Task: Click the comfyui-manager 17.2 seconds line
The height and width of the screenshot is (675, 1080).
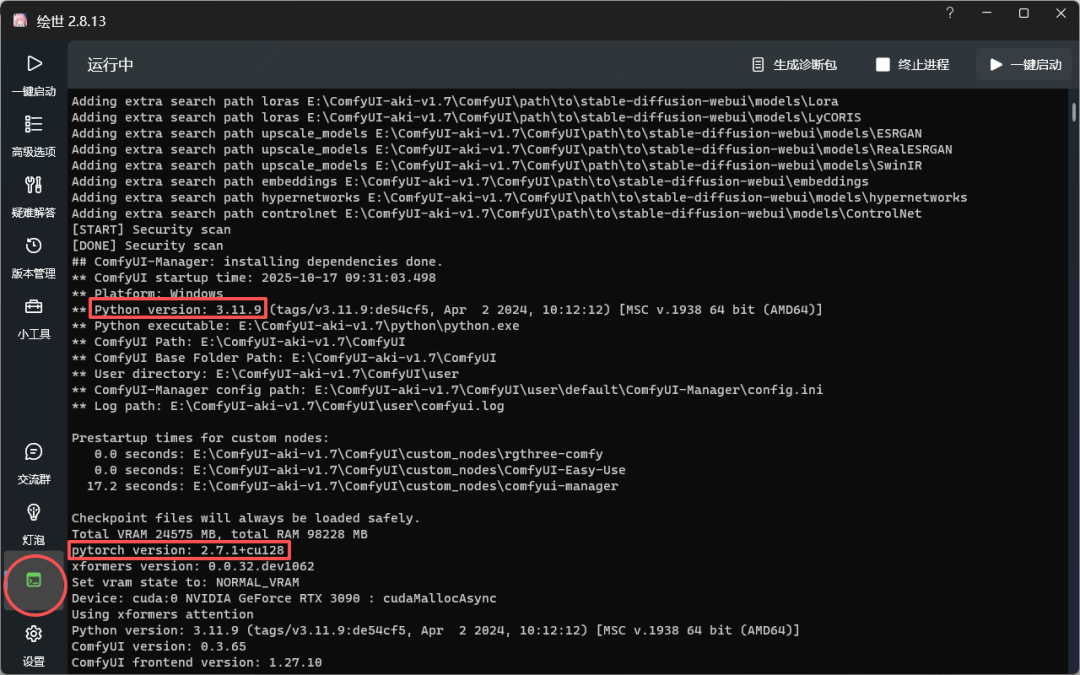Action: [352, 486]
